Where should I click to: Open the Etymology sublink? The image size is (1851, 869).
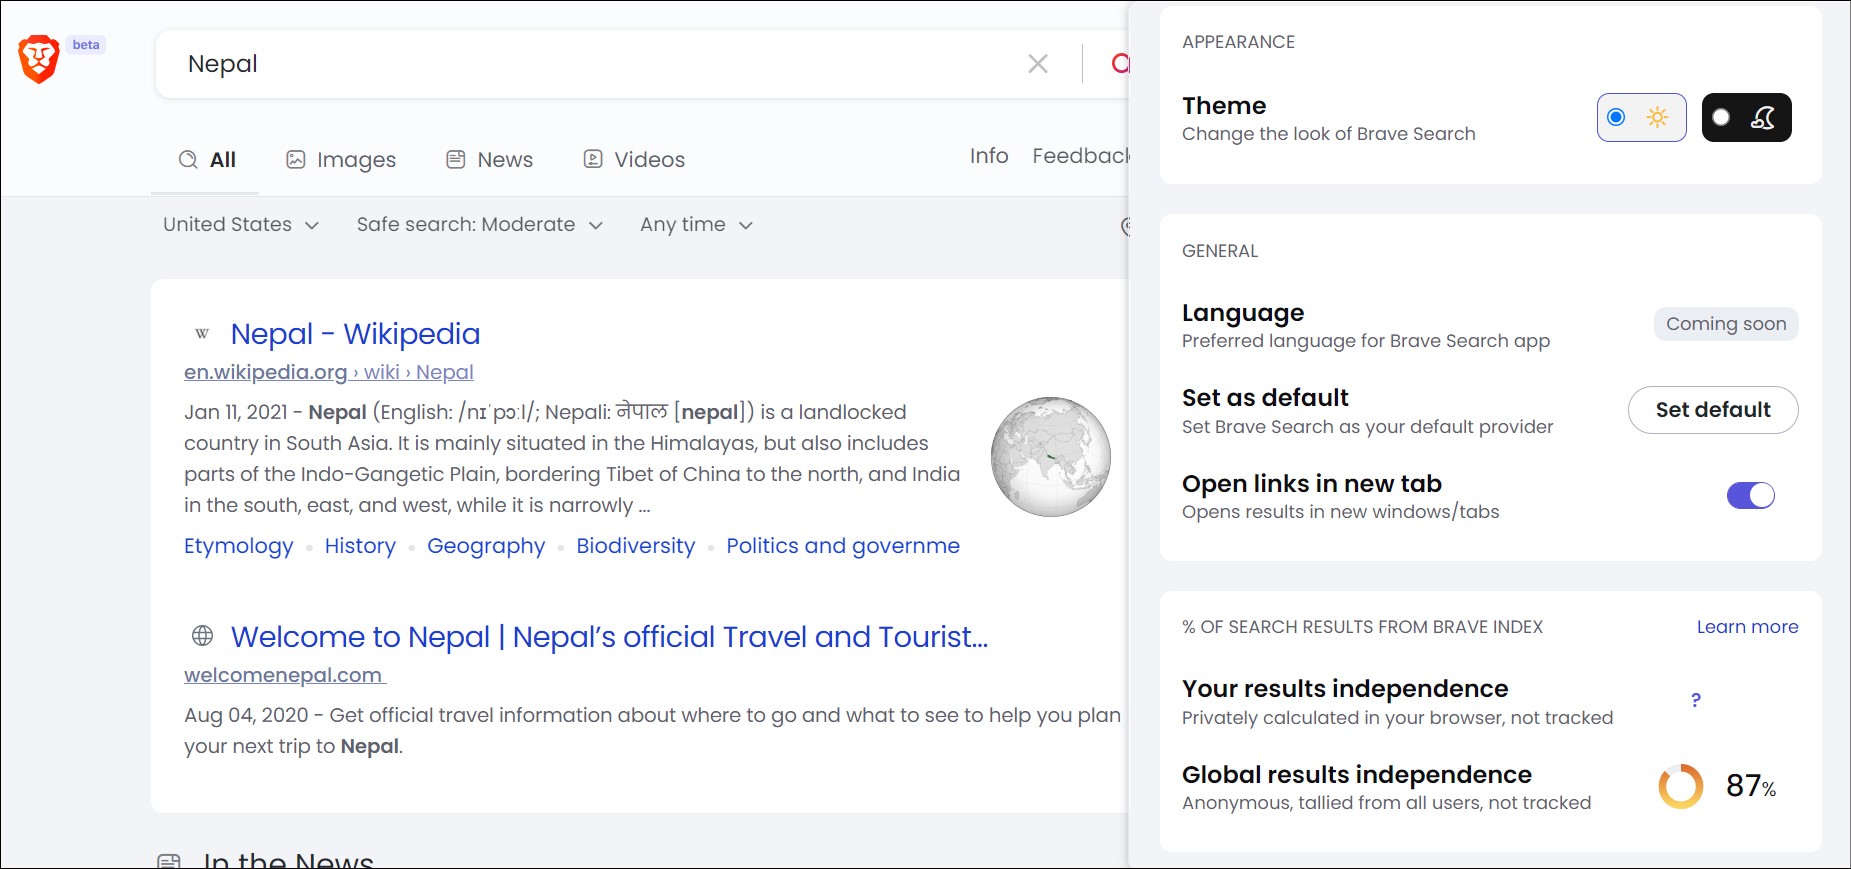239,546
